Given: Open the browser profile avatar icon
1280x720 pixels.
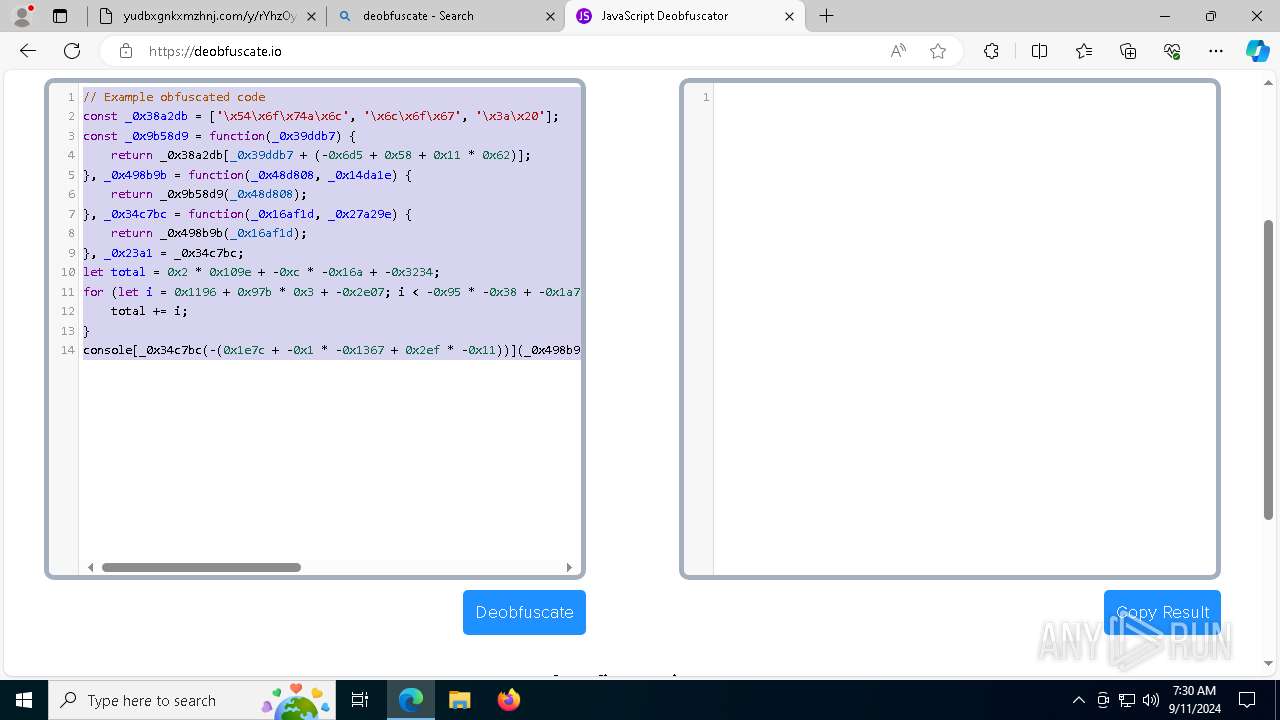Looking at the screenshot, I should 22,16.
